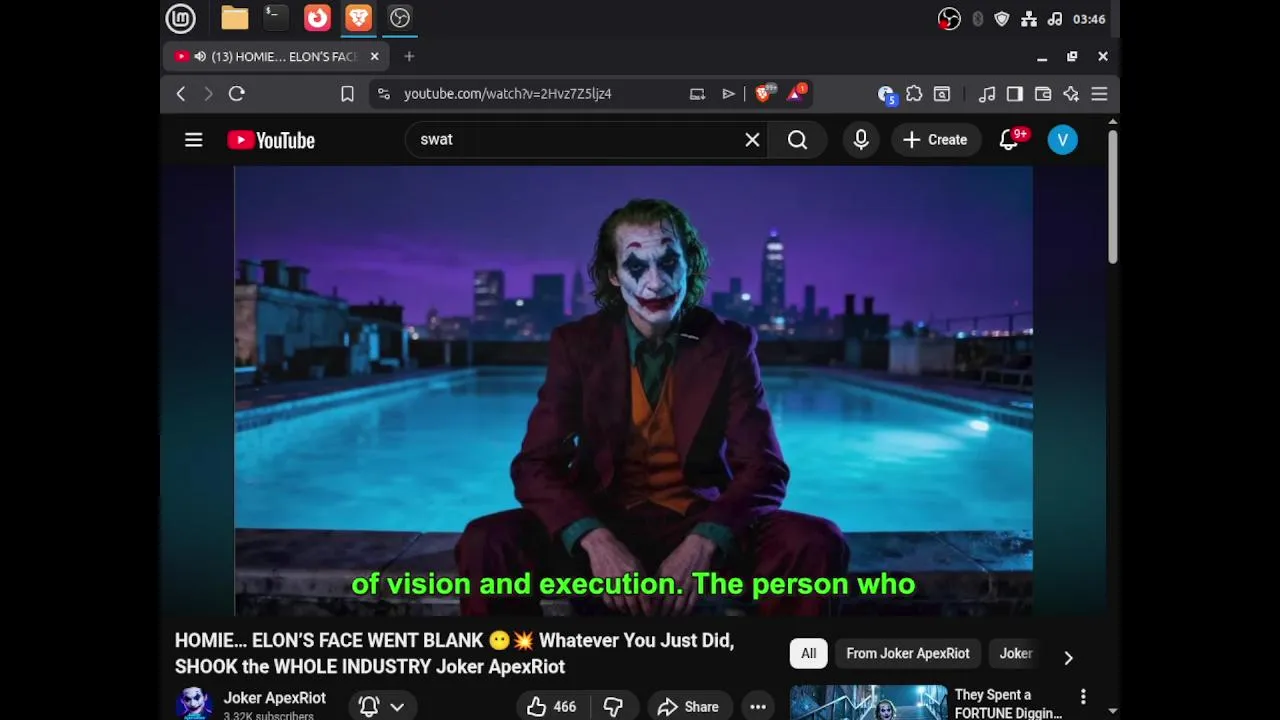Select the partially visible 'Joker' chip
The height and width of the screenshot is (720, 1280).
click(x=1016, y=653)
